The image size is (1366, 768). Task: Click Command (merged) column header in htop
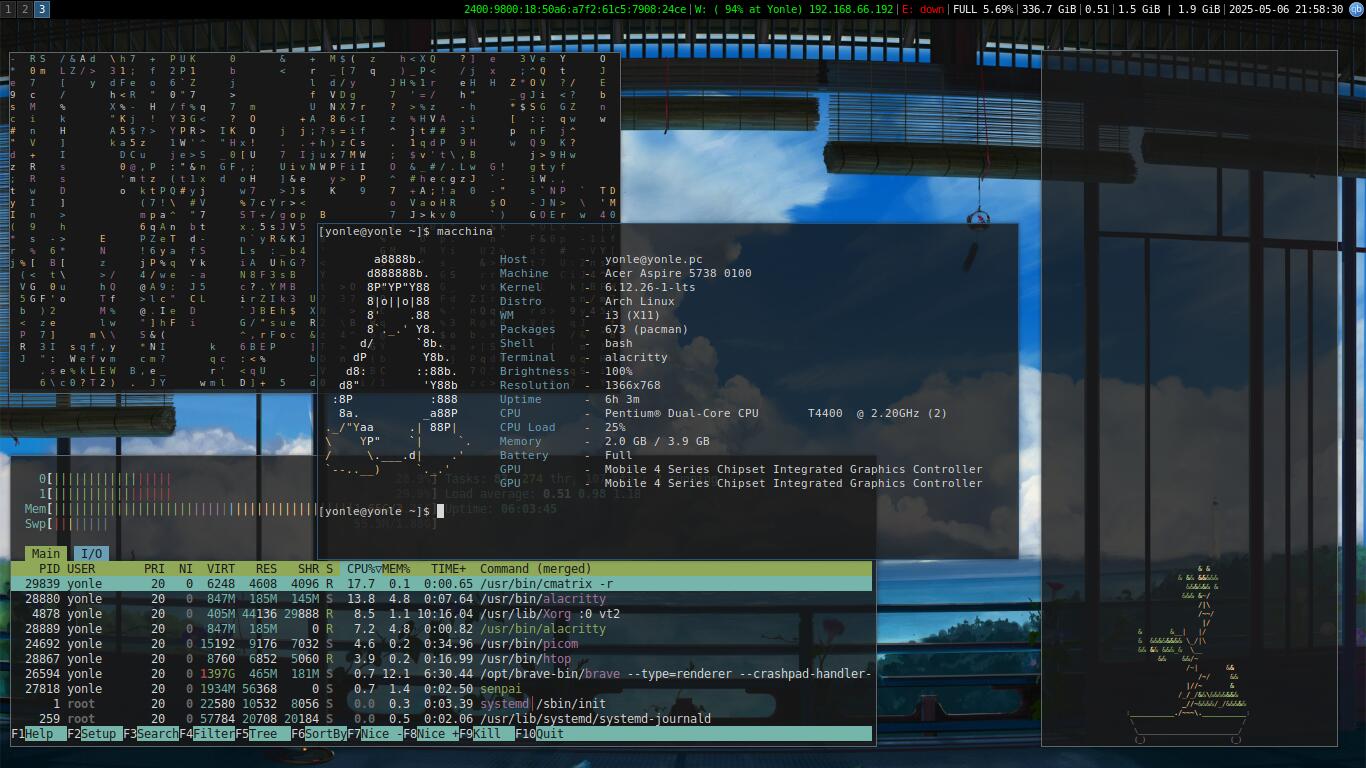point(536,569)
